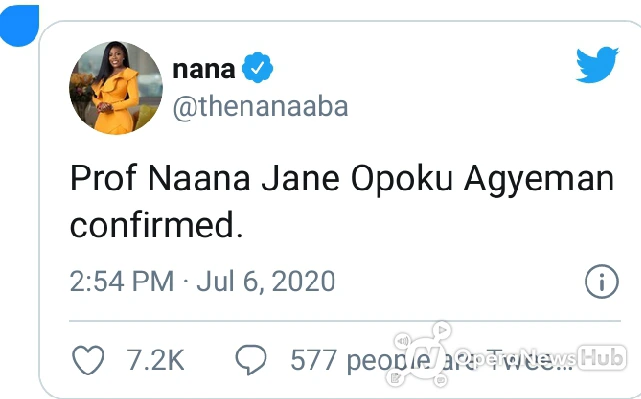This screenshot has width=641, height=399.
Task: Click the blue verified badge
Action: click(x=258, y=67)
